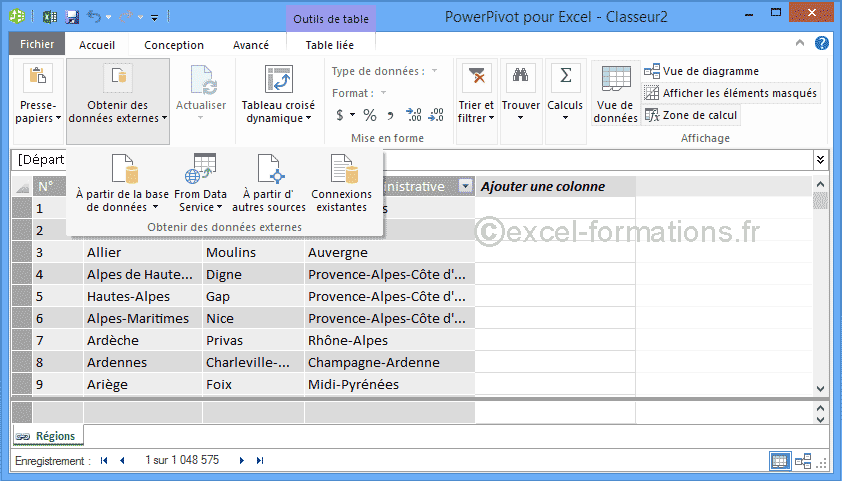Select the Moulins cell
The image size is (842, 481).
[253, 252]
